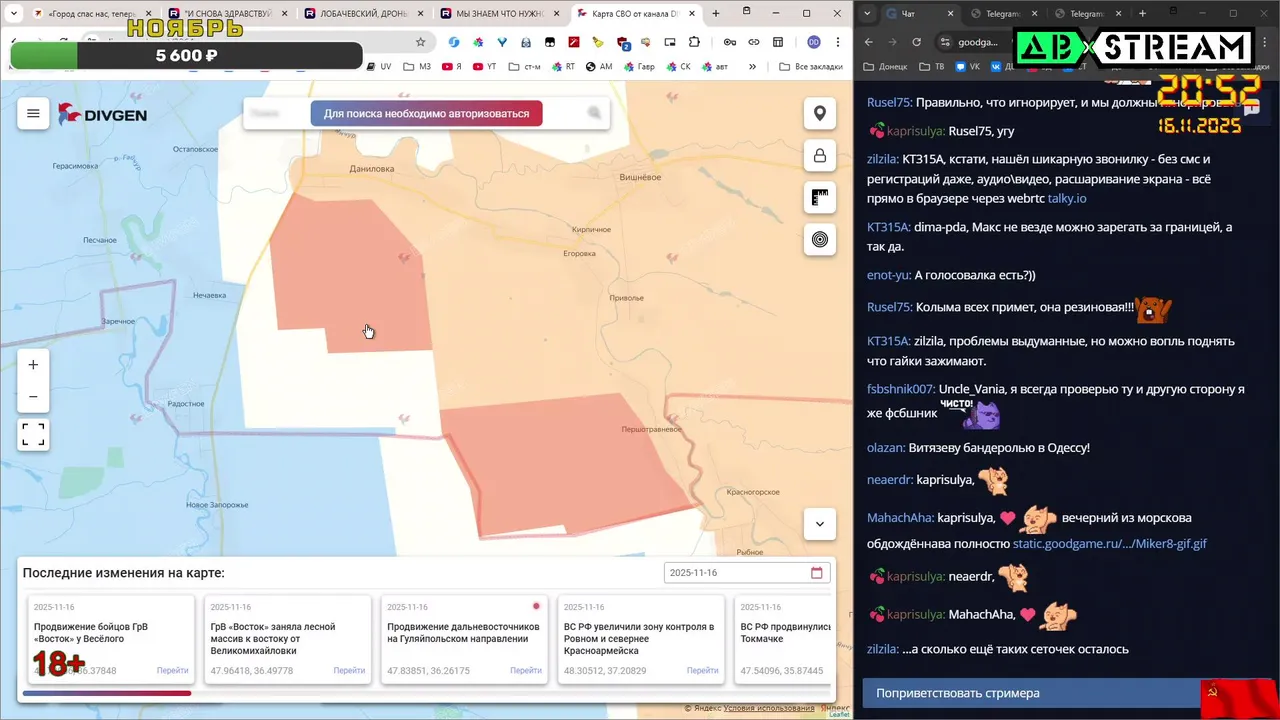Click 'Перейти' on лесной массив Великомихайловки card
Screen dimensions: 1280x720
(349, 670)
